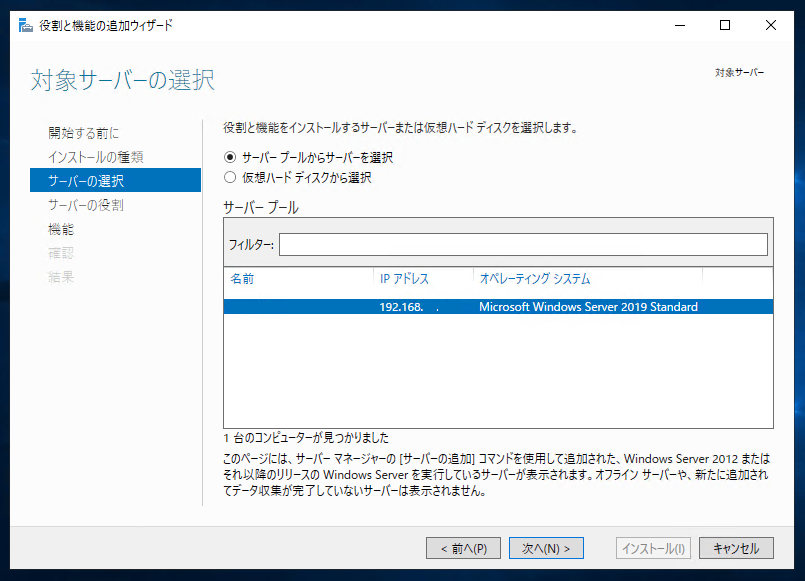This screenshot has height=581, width=805.
Task: Go to インストールの種類 step
Action: pos(96,157)
